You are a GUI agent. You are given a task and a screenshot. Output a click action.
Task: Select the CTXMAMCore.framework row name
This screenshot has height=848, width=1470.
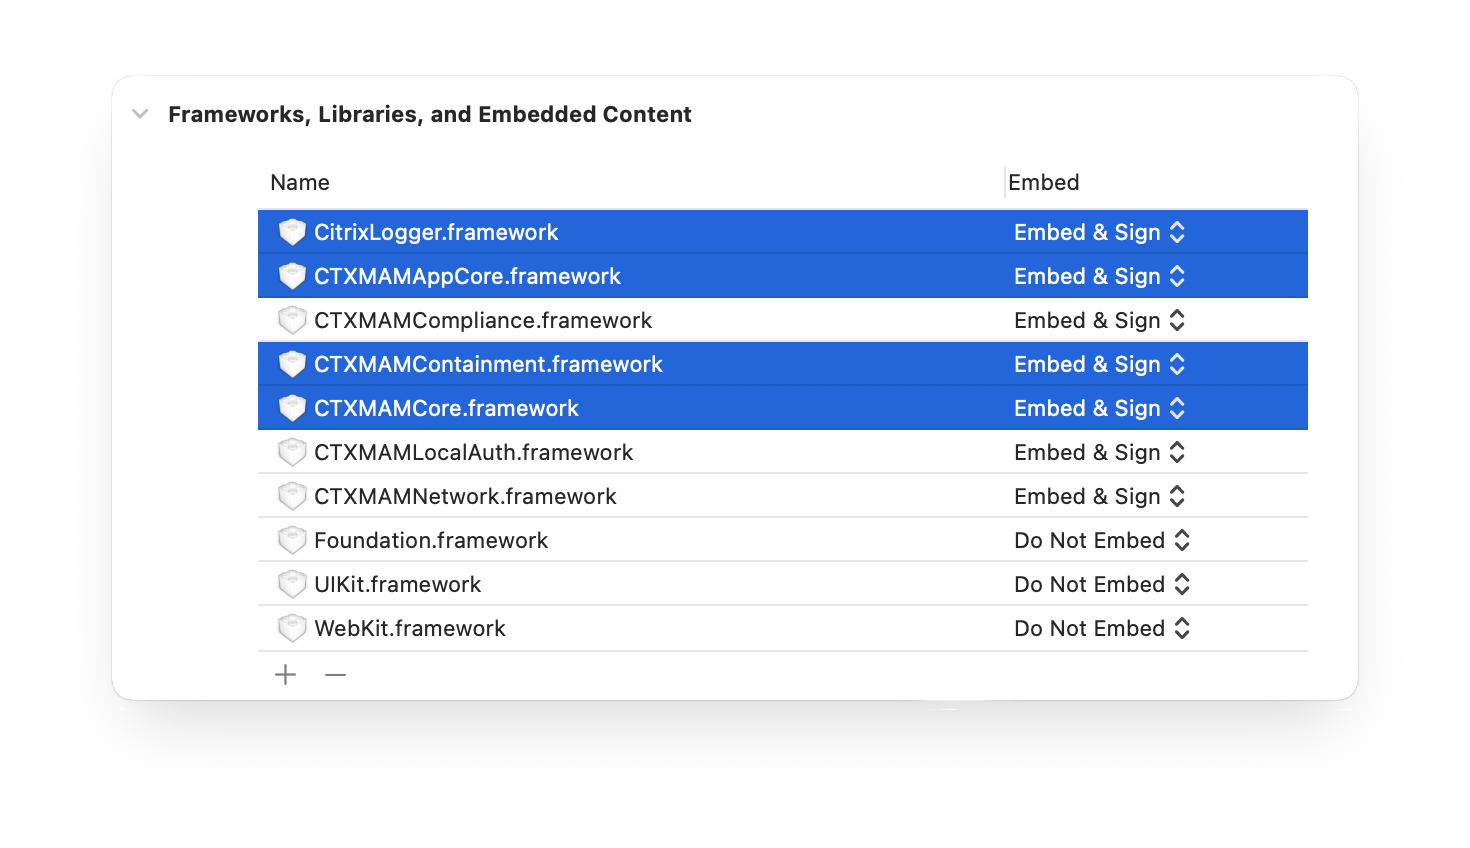[446, 408]
